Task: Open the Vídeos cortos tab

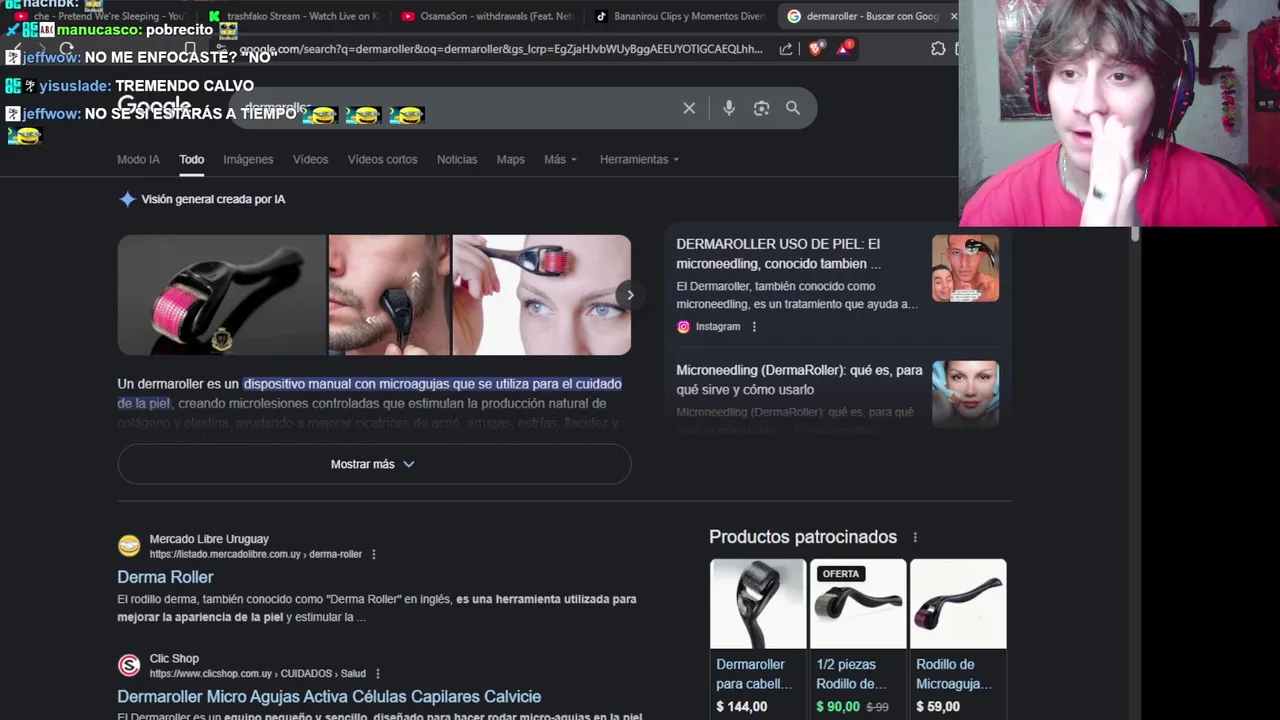Action: click(382, 159)
